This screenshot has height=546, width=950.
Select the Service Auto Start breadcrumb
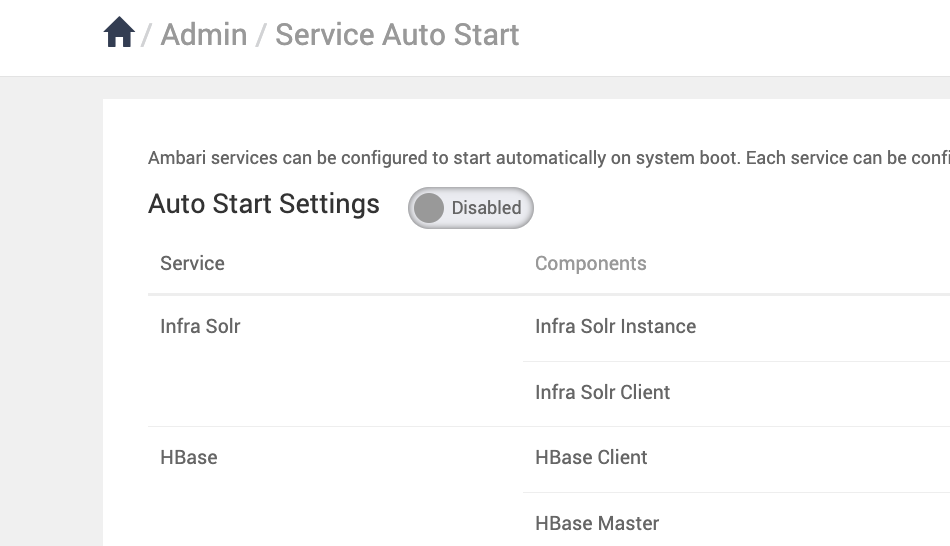[397, 35]
